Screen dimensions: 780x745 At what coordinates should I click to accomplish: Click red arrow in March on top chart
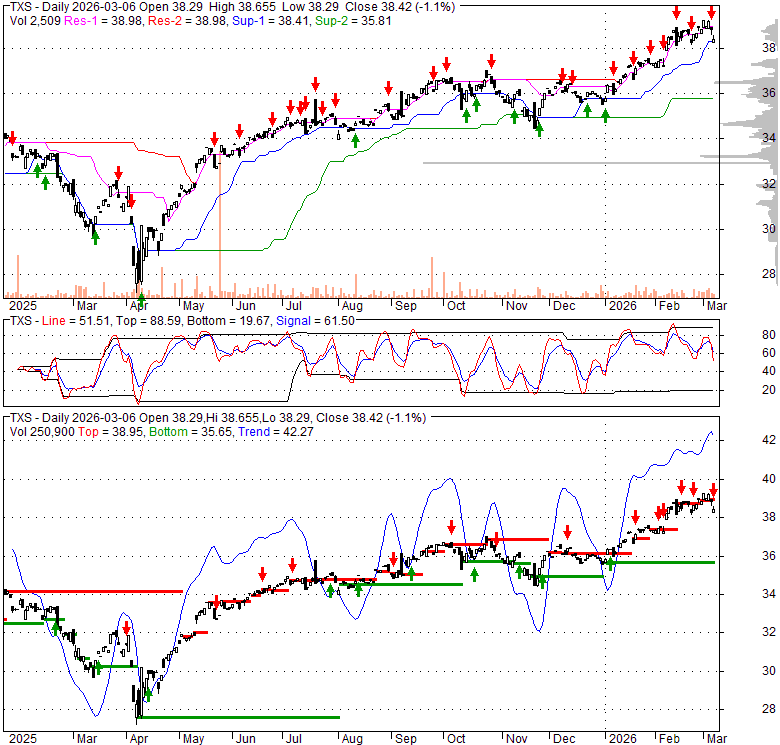[118, 174]
